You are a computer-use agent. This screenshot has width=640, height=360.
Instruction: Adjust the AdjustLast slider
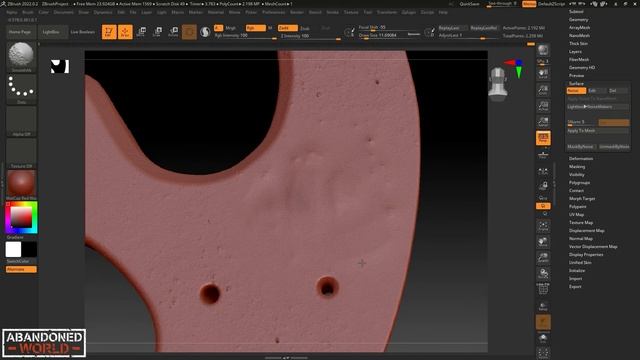point(468,36)
